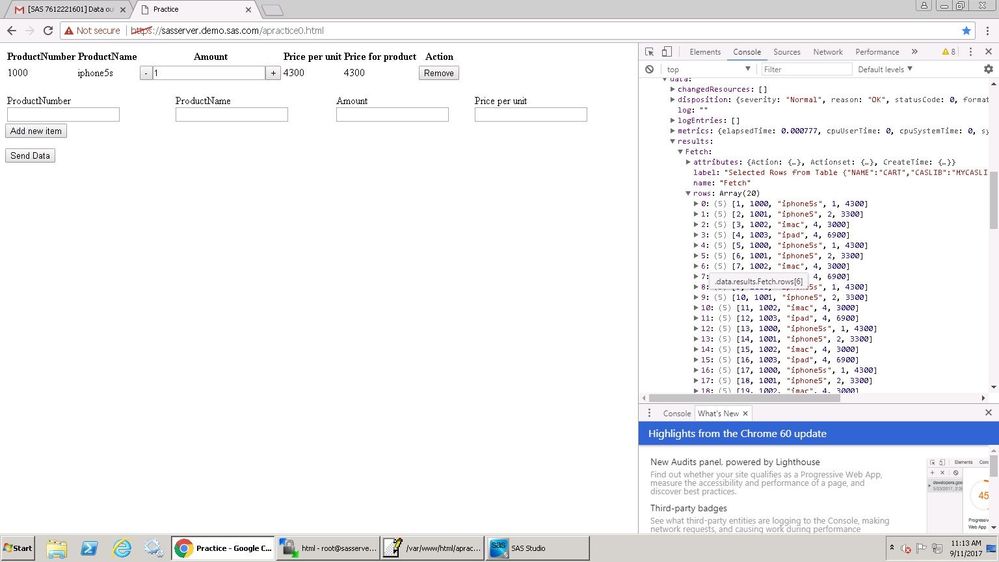
Task: Open console settings gear icon
Action: (x=988, y=69)
